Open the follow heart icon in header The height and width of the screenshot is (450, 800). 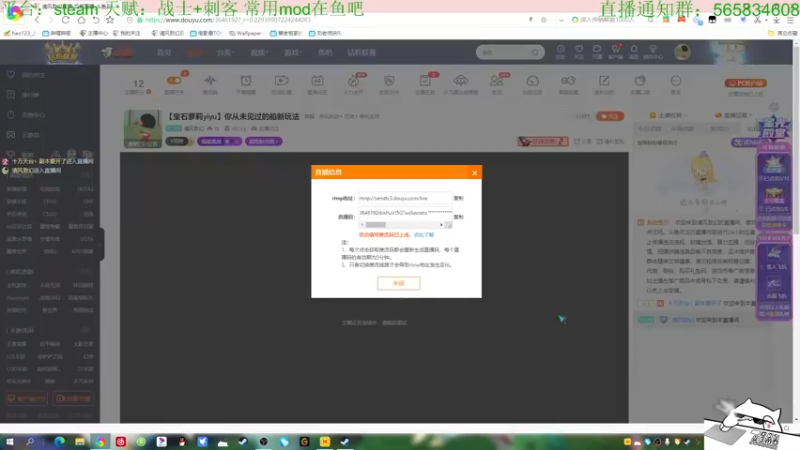[579, 51]
